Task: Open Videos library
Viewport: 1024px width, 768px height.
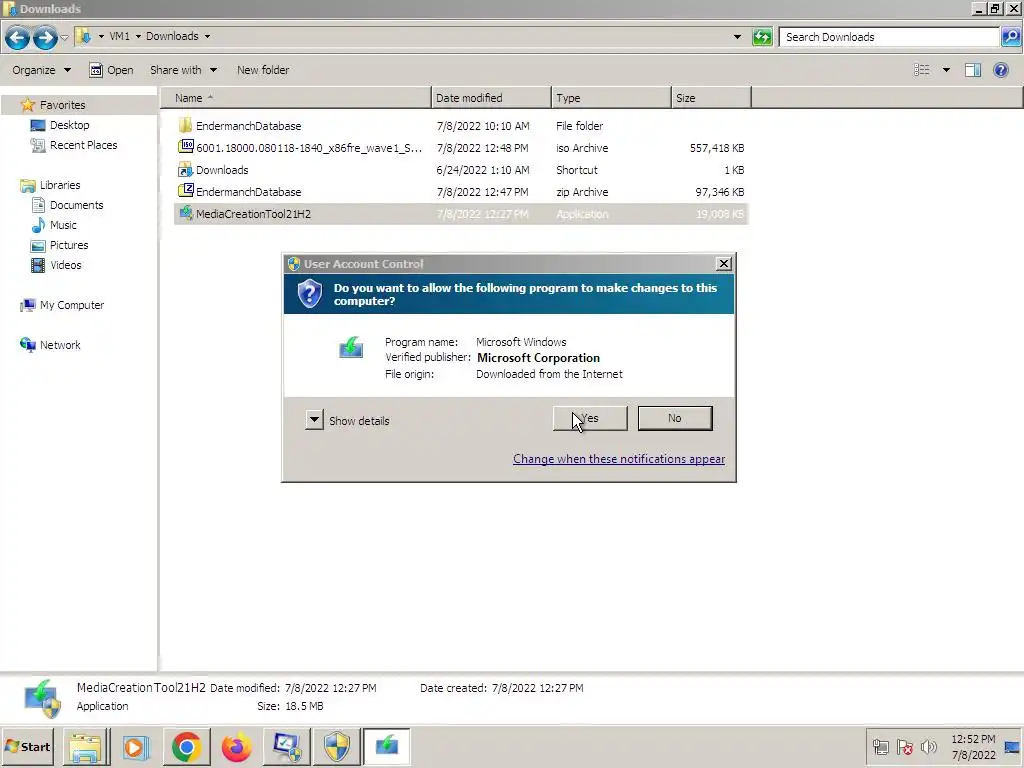Action: coord(65,265)
